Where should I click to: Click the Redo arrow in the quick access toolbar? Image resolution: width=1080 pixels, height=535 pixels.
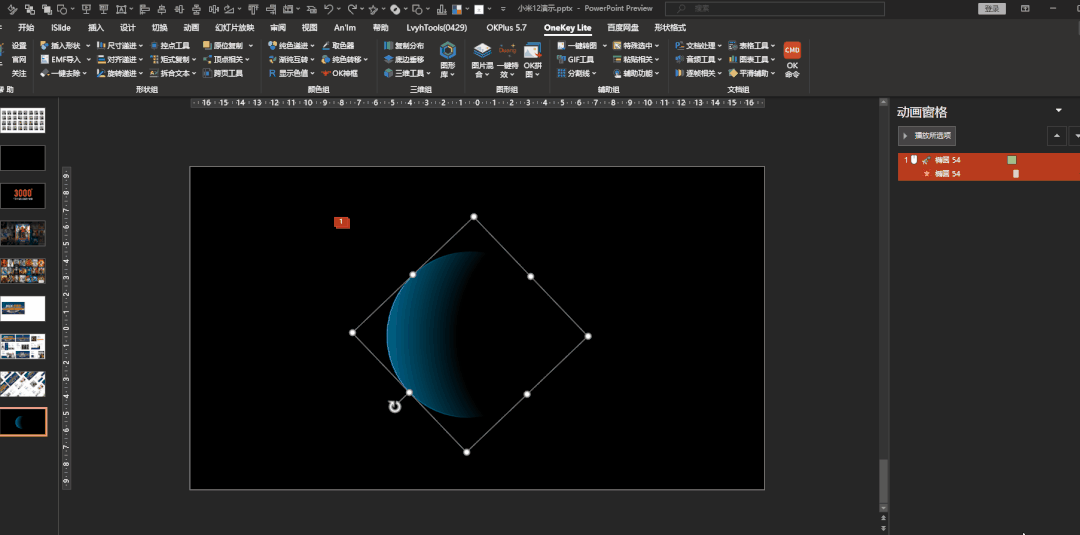(353, 9)
